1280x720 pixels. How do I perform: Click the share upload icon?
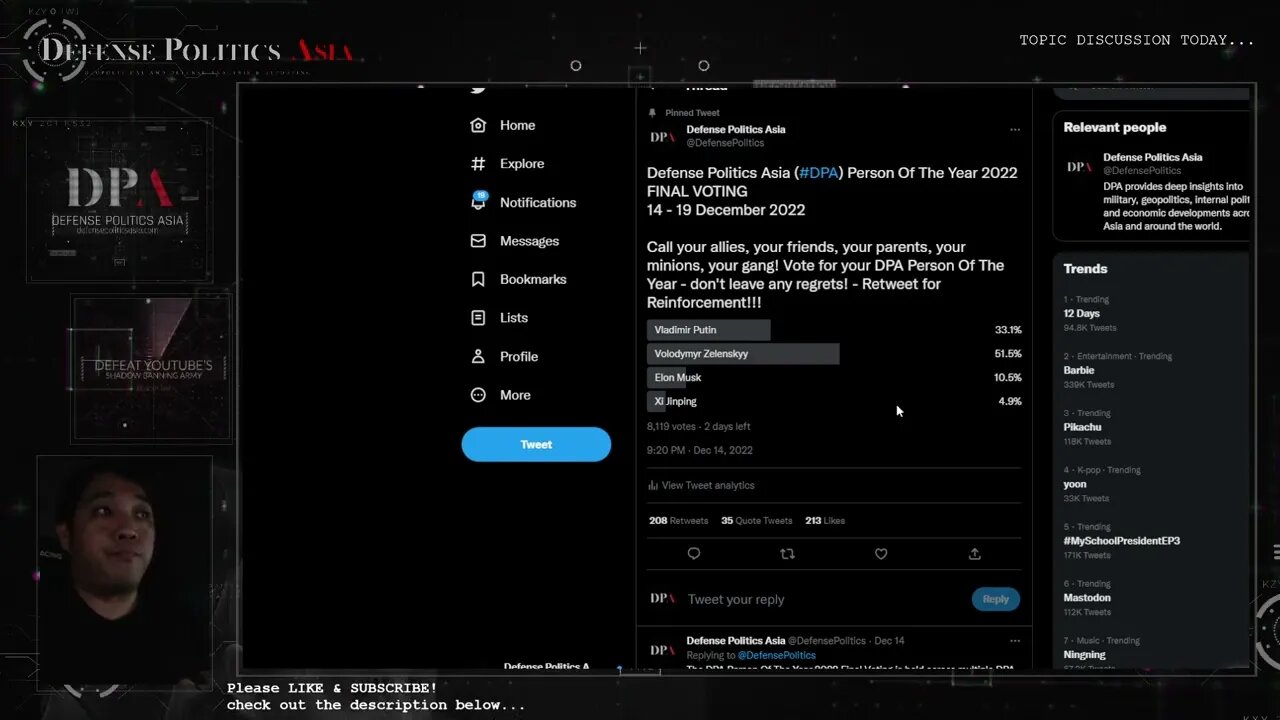[x=975, y=554]
